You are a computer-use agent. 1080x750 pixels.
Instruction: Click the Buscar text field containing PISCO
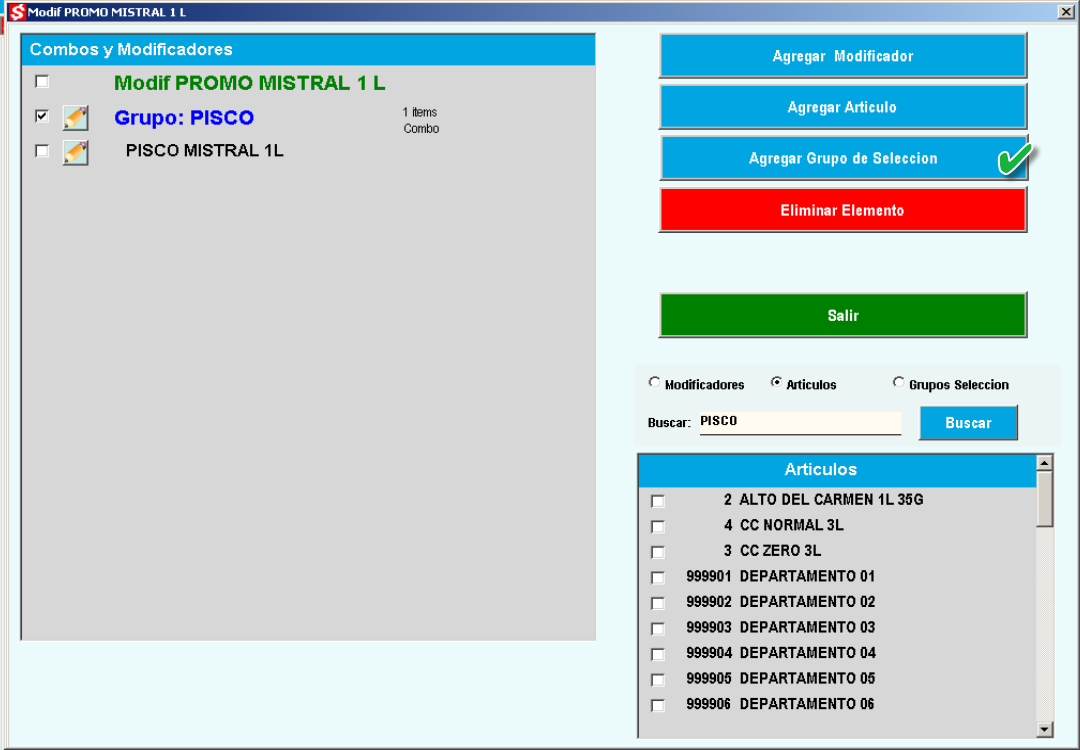pos(800,422)
